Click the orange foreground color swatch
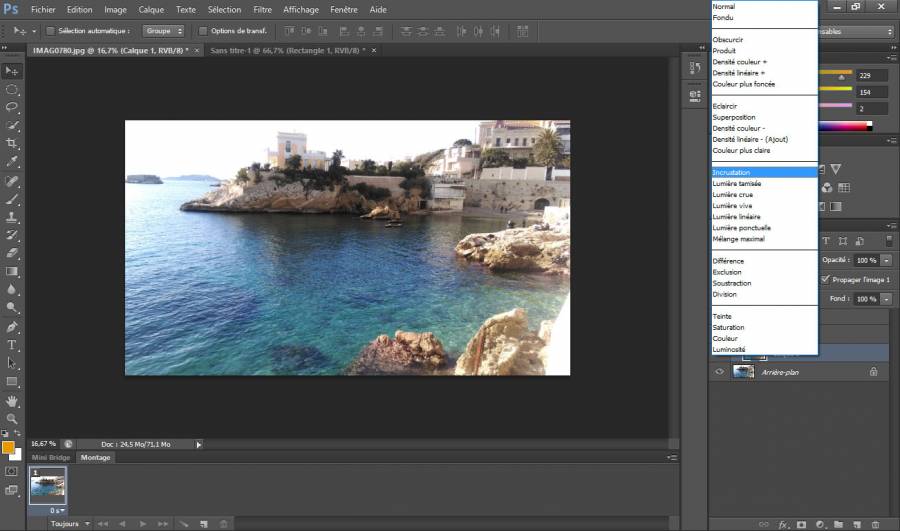Screen dimensions: 900x531 tap(8, 447)
